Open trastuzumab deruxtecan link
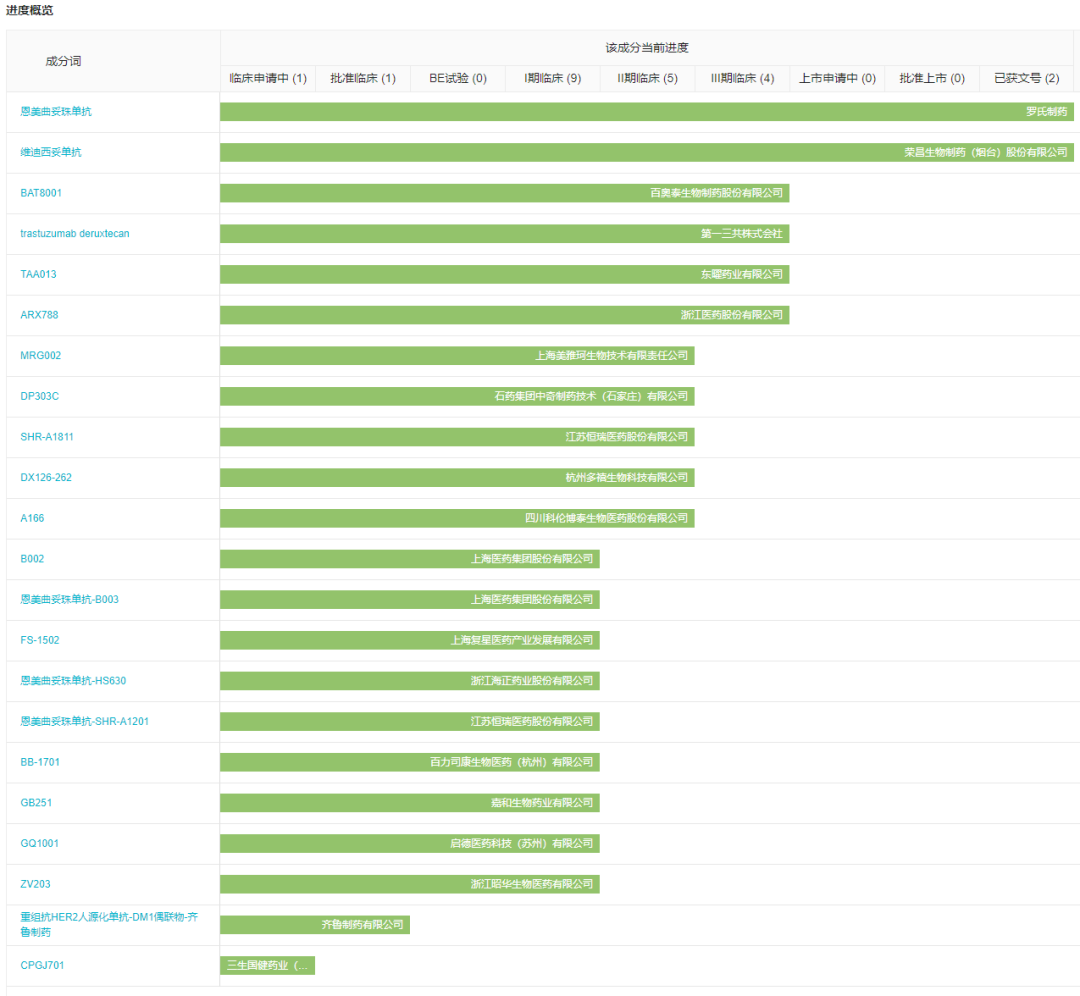Viewport: 1080px width, 996px height. pyautogui.click(x=75, y=234)
